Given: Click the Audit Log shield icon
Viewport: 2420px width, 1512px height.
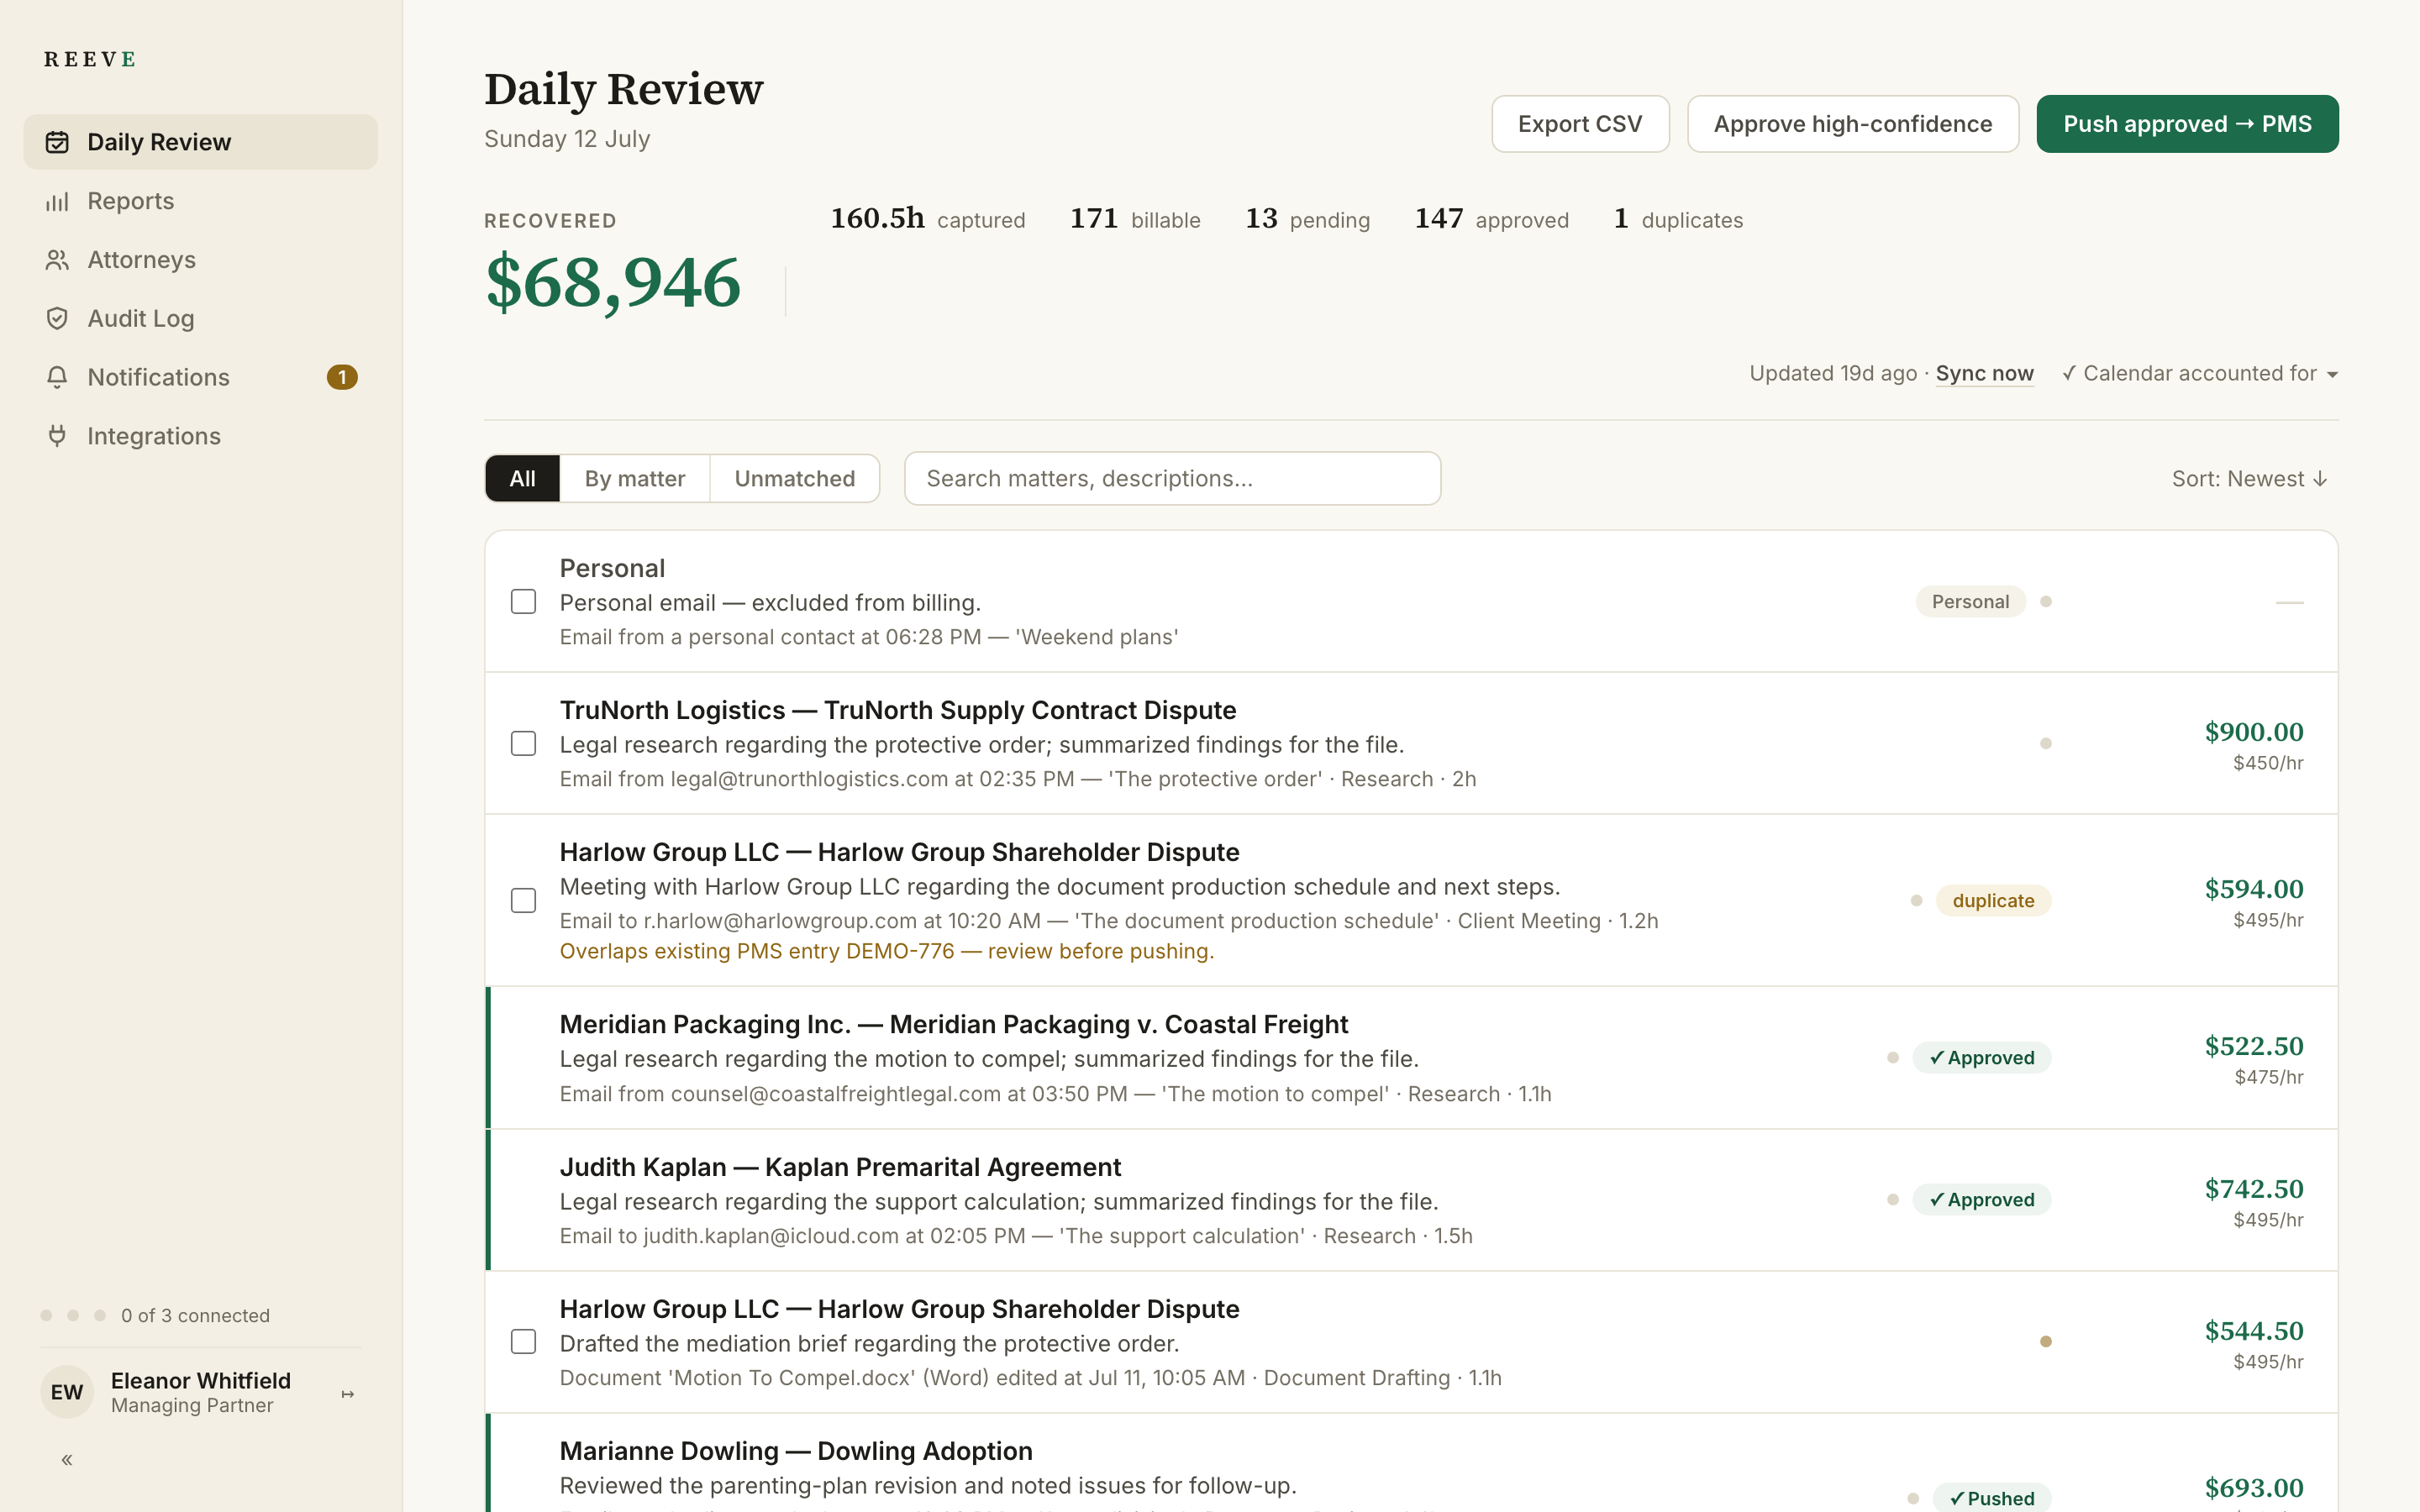Looking at the screenshot, I should click(57, 318).
